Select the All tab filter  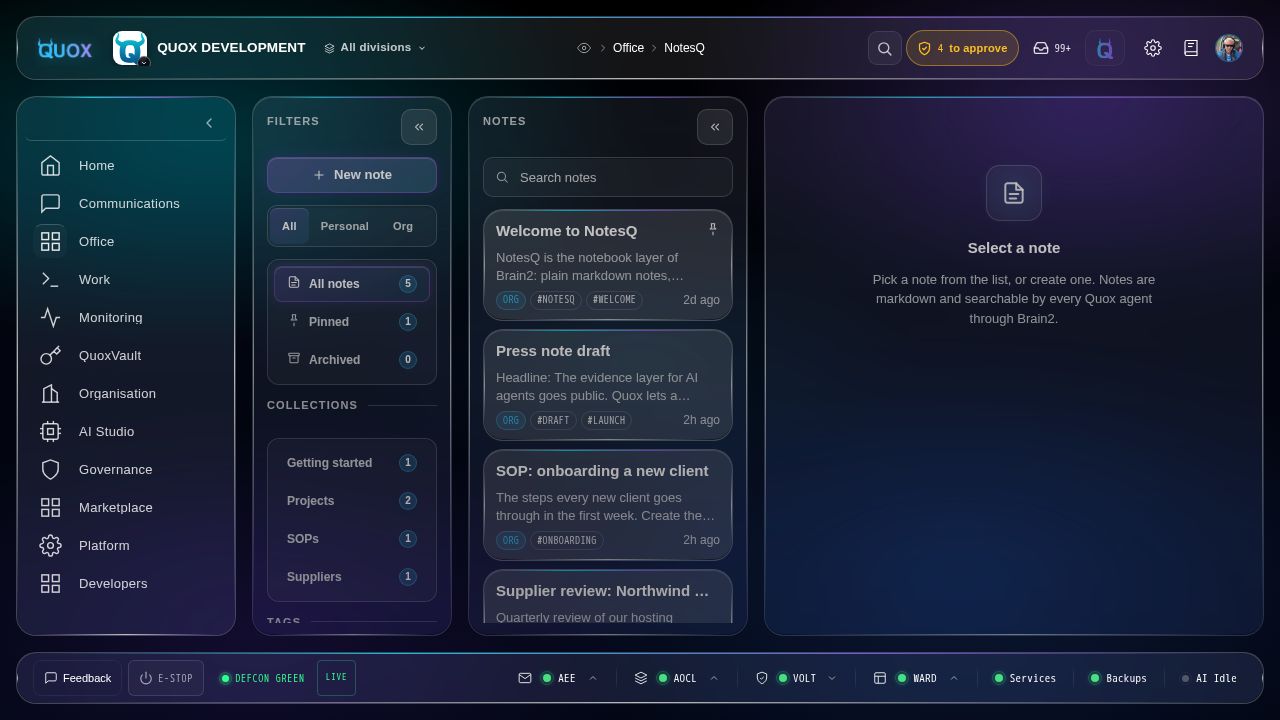[289, 226]
